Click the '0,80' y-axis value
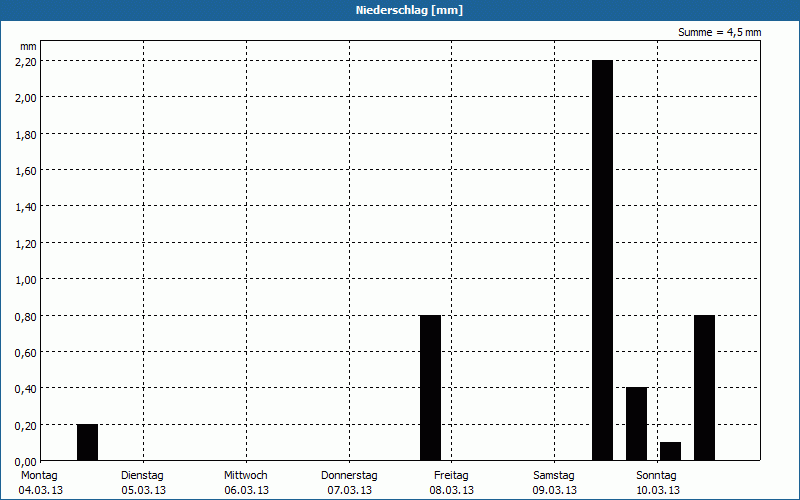Viewport: 800px width, 500px height. [x=26, y=317]
